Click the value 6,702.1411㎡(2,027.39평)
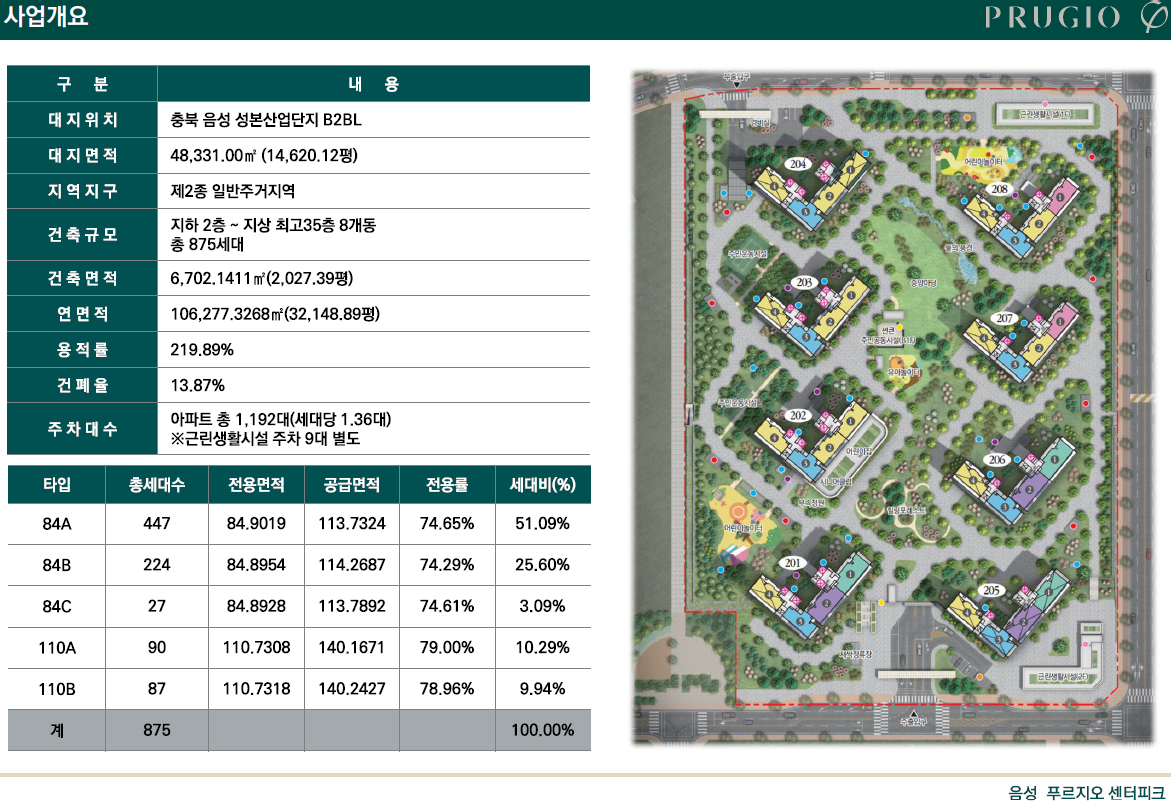 (x=261, y=279)
